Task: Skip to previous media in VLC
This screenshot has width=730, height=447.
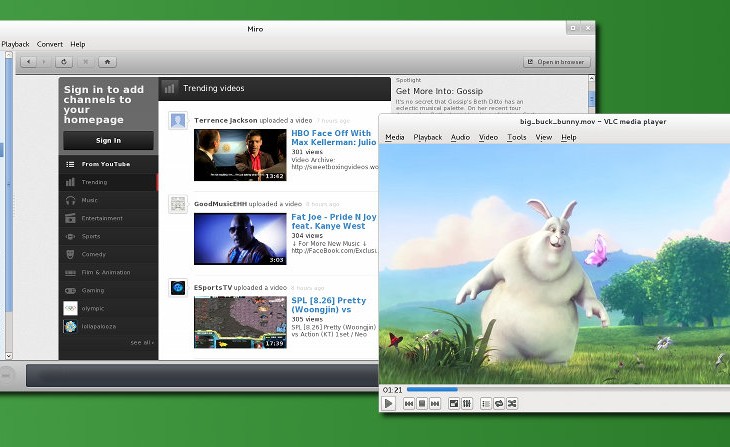Action: (x=409, y=404)
